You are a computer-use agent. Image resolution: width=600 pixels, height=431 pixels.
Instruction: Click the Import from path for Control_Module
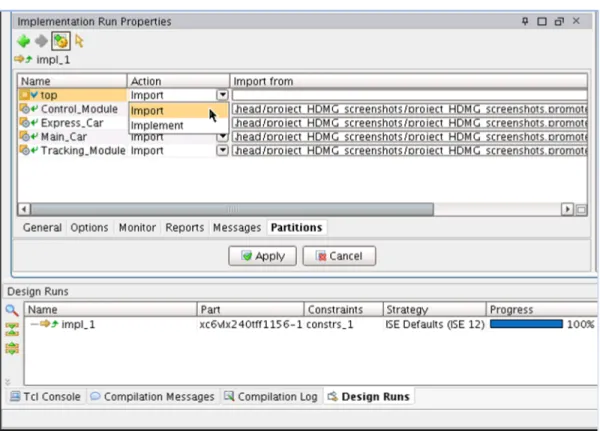(x=409, y=109)
